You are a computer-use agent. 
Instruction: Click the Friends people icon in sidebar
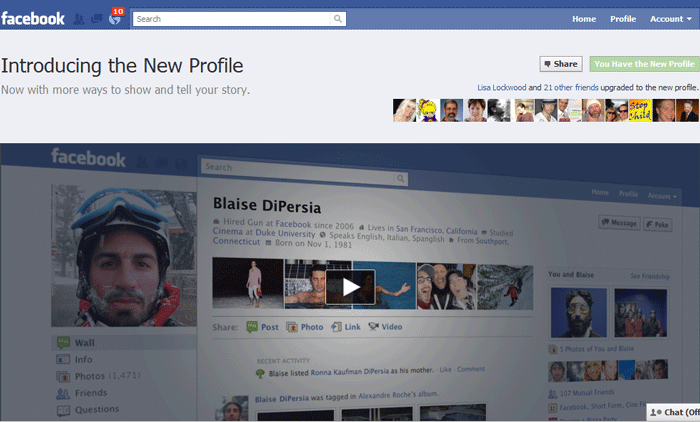(x=63, y=393)
